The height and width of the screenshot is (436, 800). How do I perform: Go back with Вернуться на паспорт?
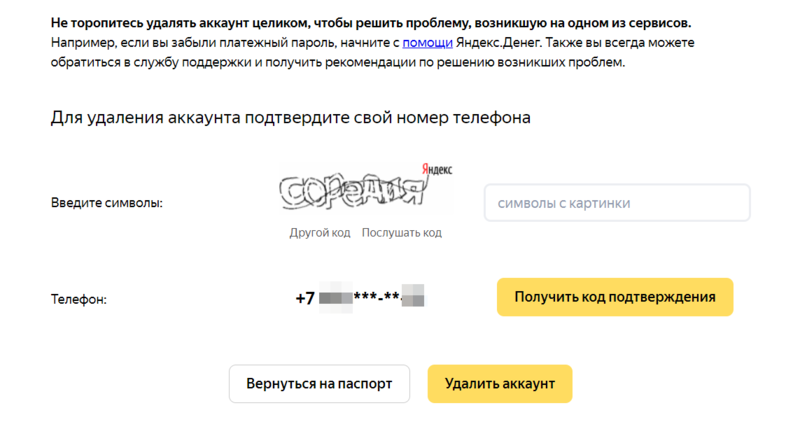click(x=319, y=383)
